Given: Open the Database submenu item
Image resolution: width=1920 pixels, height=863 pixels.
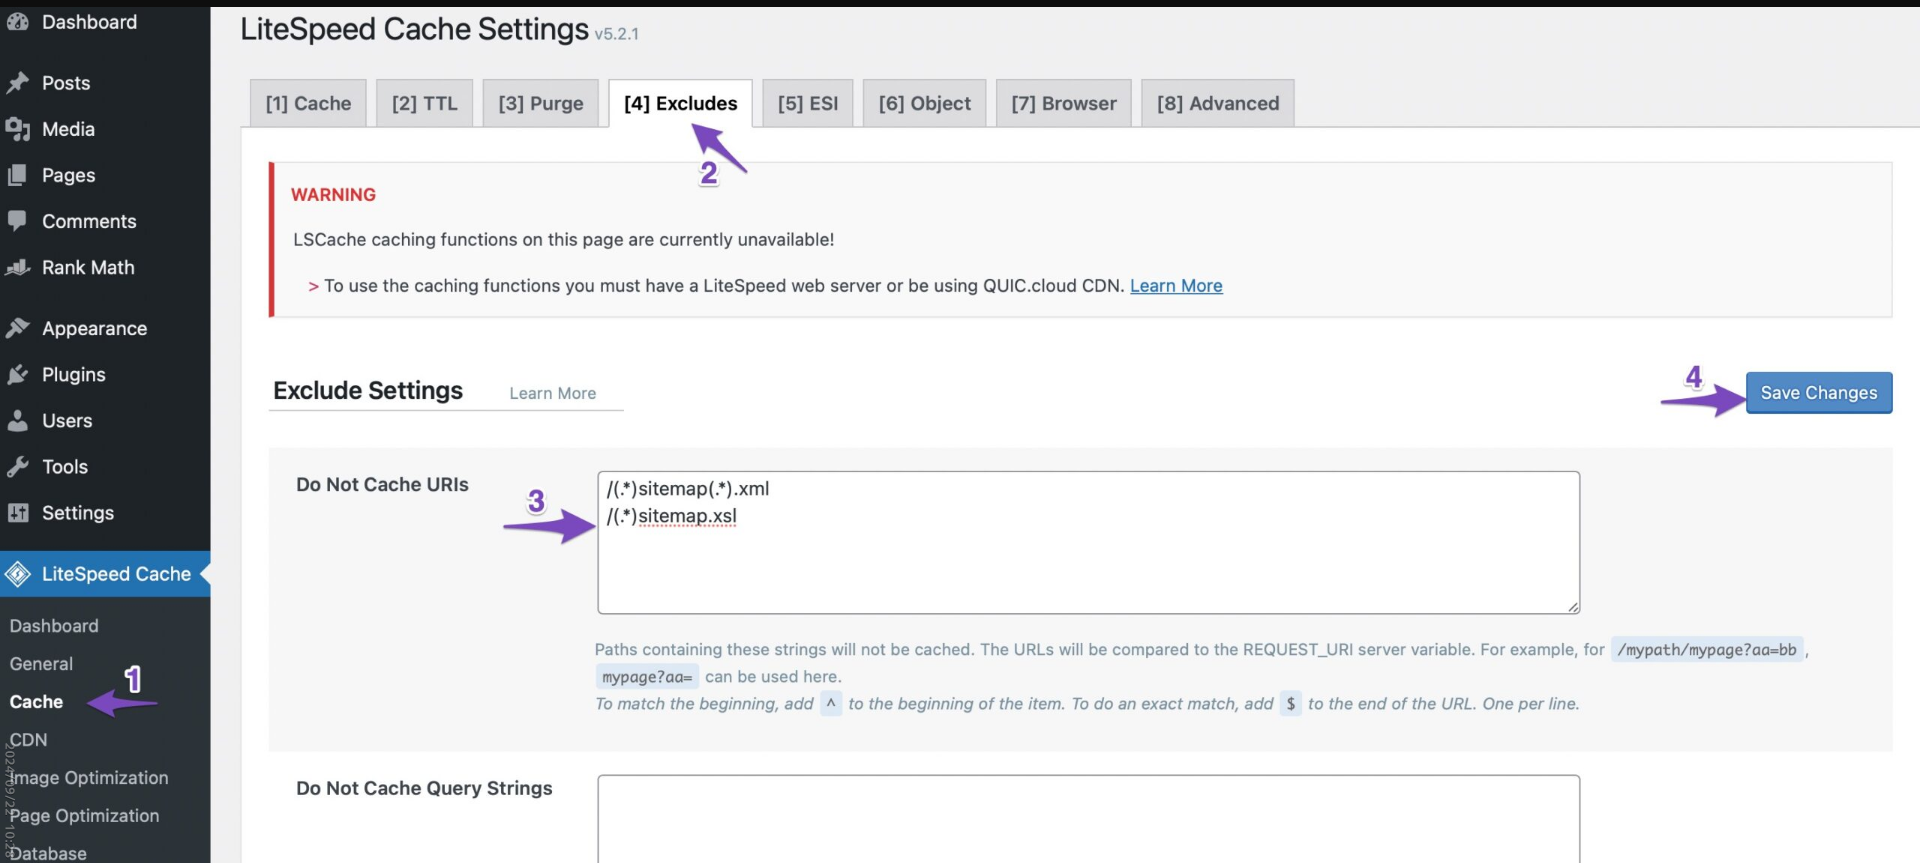Looking at the screenshot, I should [x=48, y=853].
